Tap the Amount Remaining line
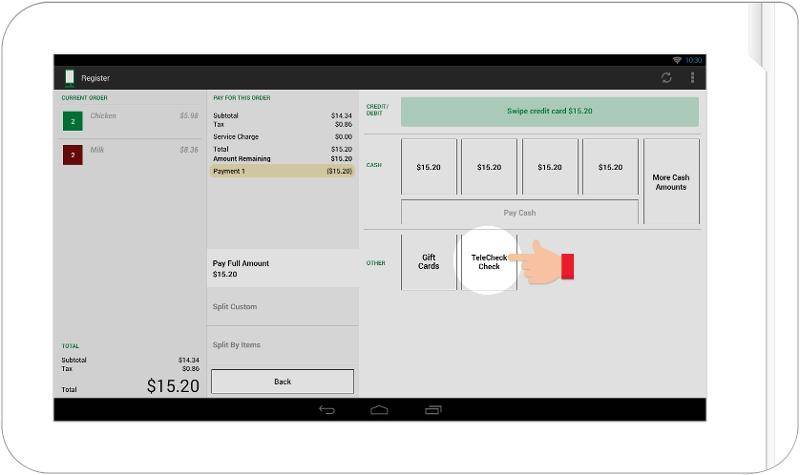This screenshot has height=475, width=800. 282,159
